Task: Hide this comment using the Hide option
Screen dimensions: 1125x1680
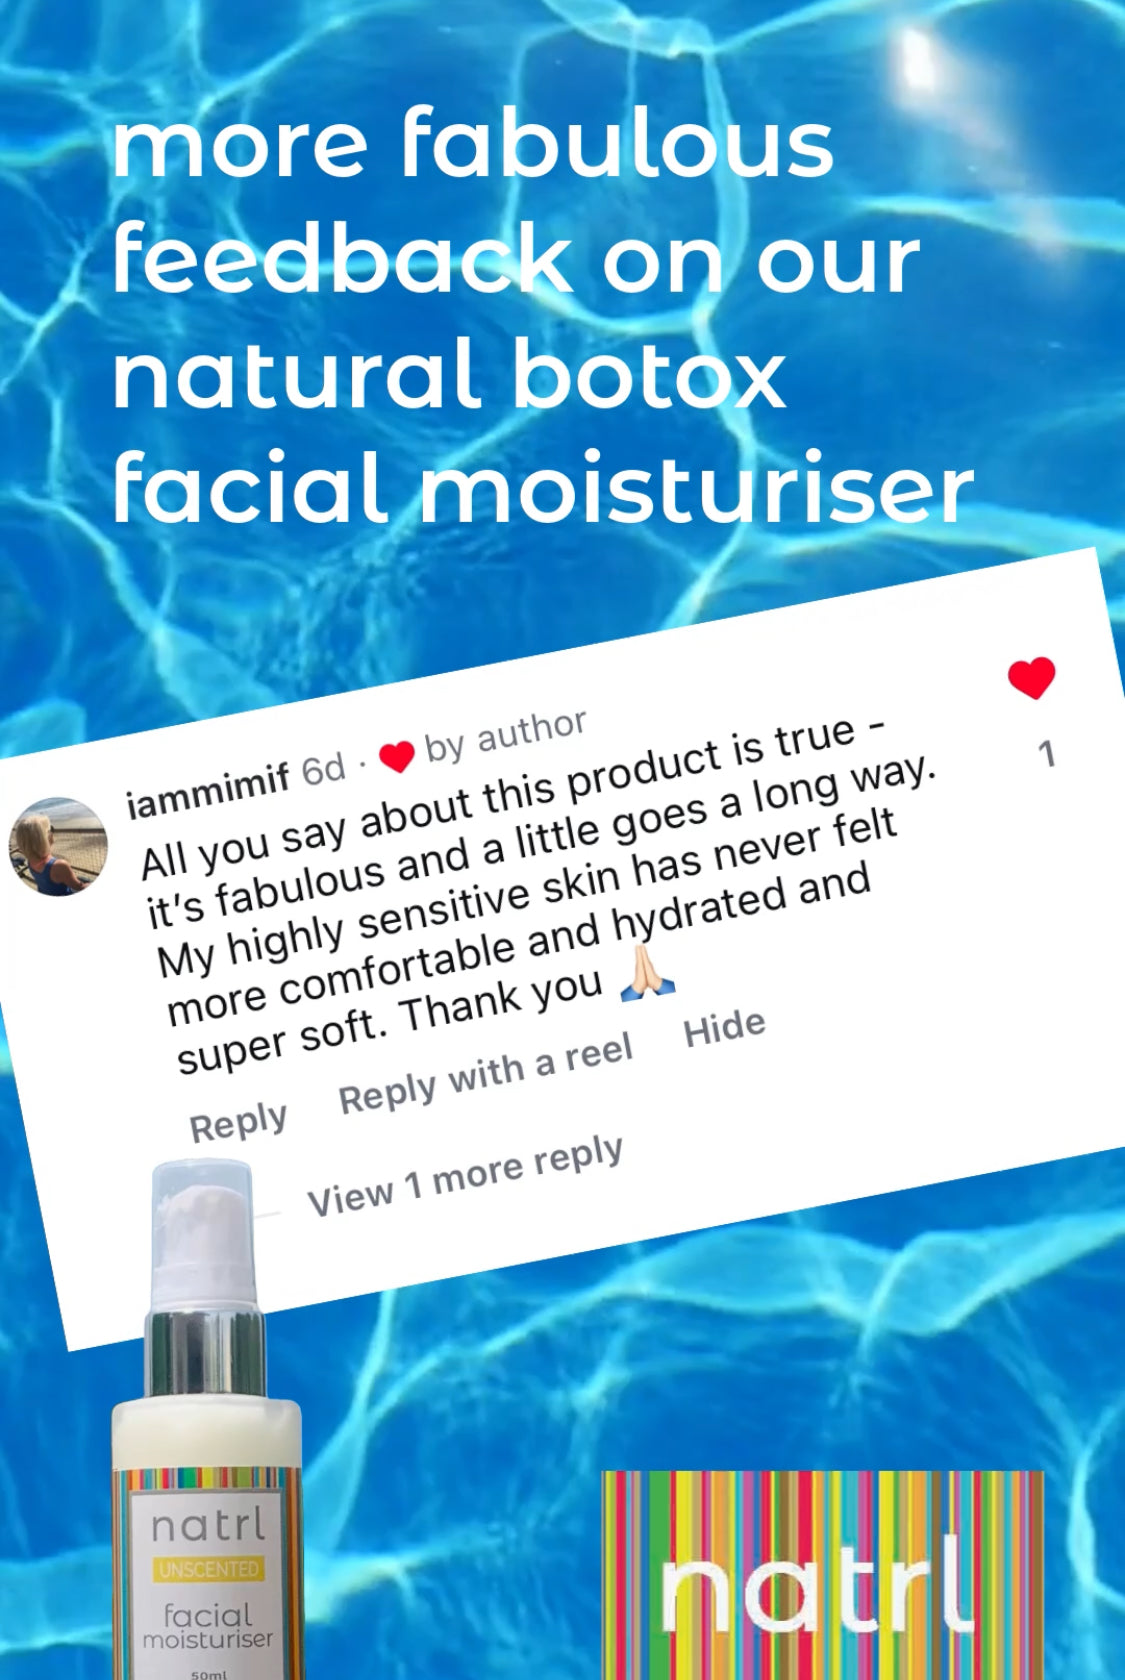Action: (725, 1027)
